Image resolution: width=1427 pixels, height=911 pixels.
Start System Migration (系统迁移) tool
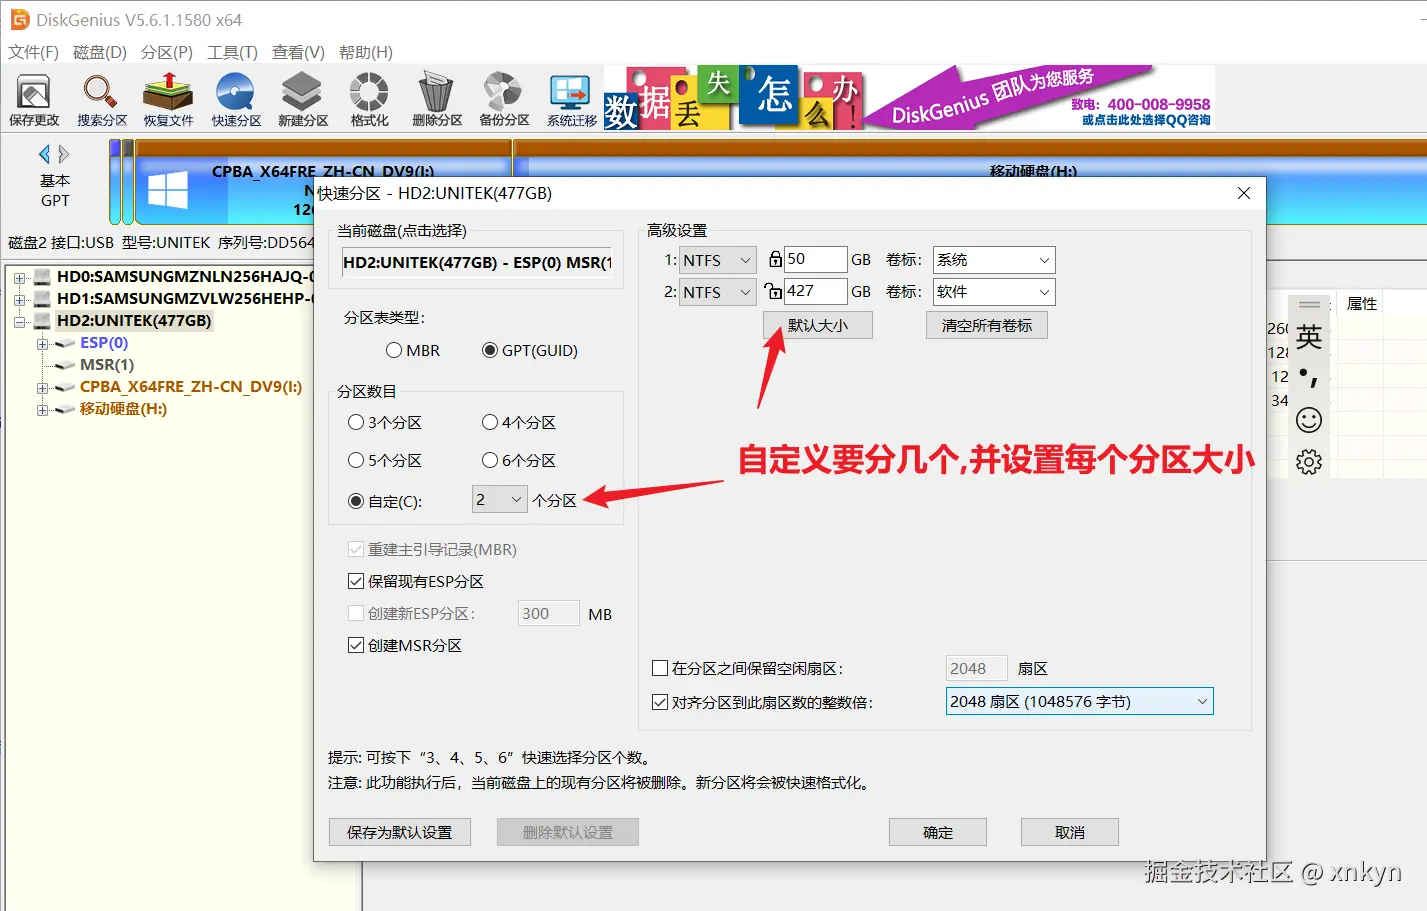[x=571, y=99]
